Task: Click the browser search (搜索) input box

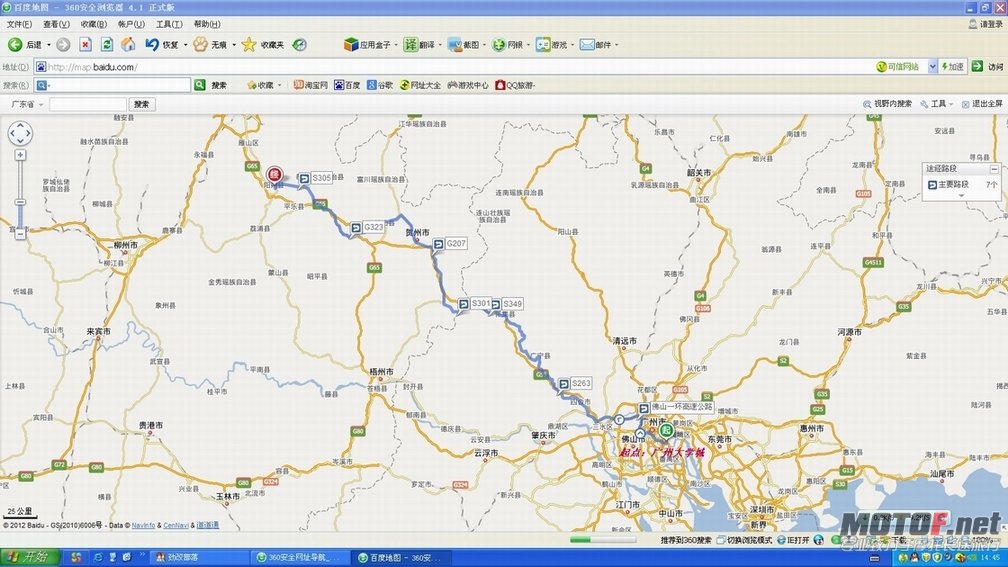Action: 120,85
